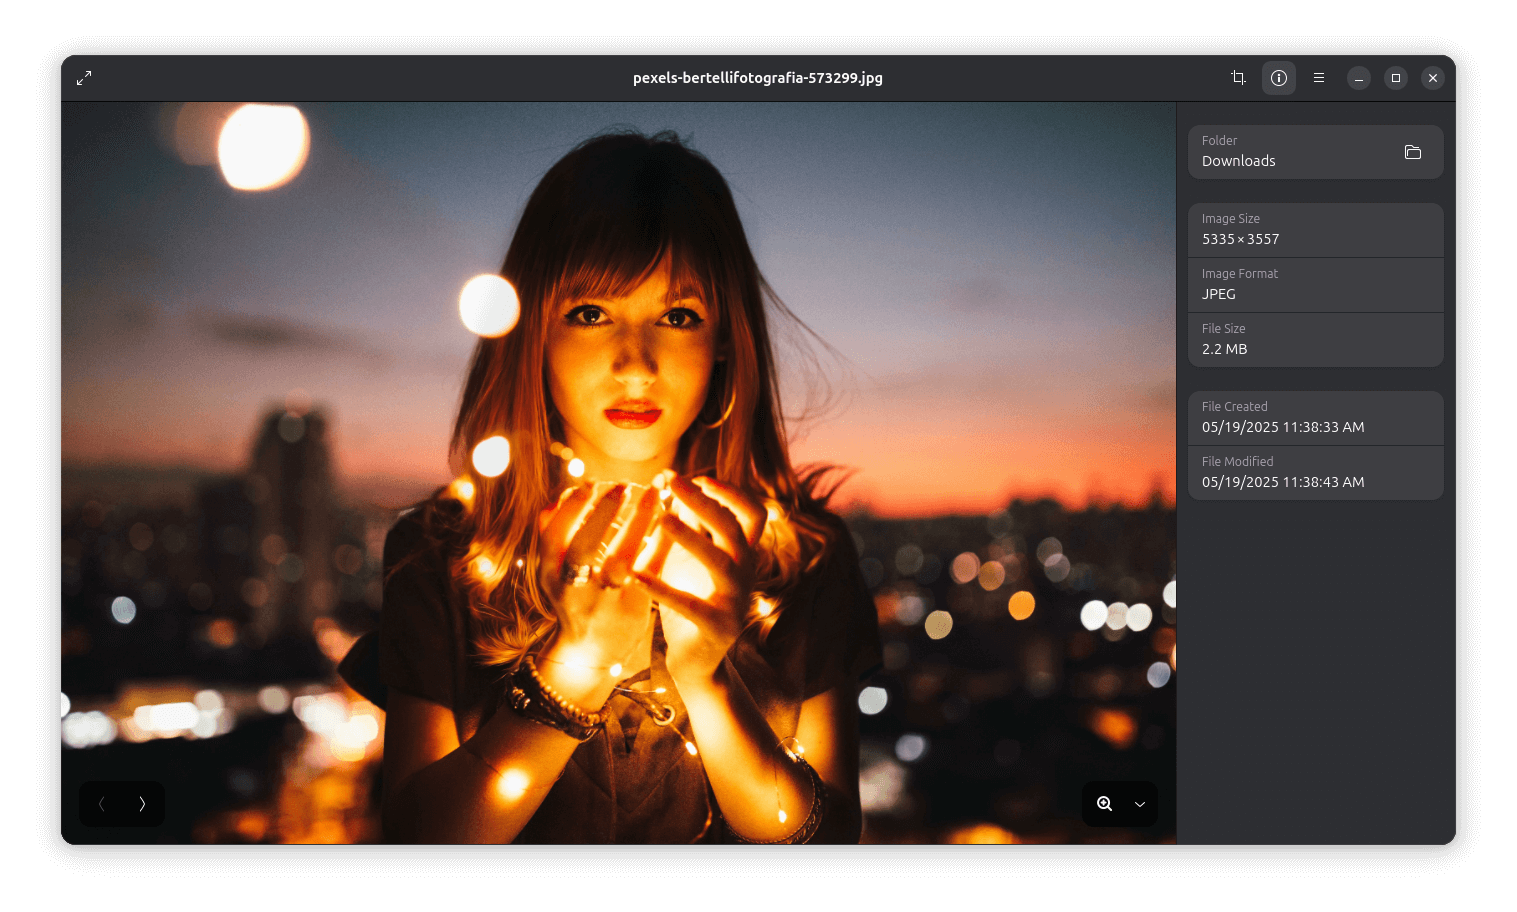Select the filename in the title bar

757,77
